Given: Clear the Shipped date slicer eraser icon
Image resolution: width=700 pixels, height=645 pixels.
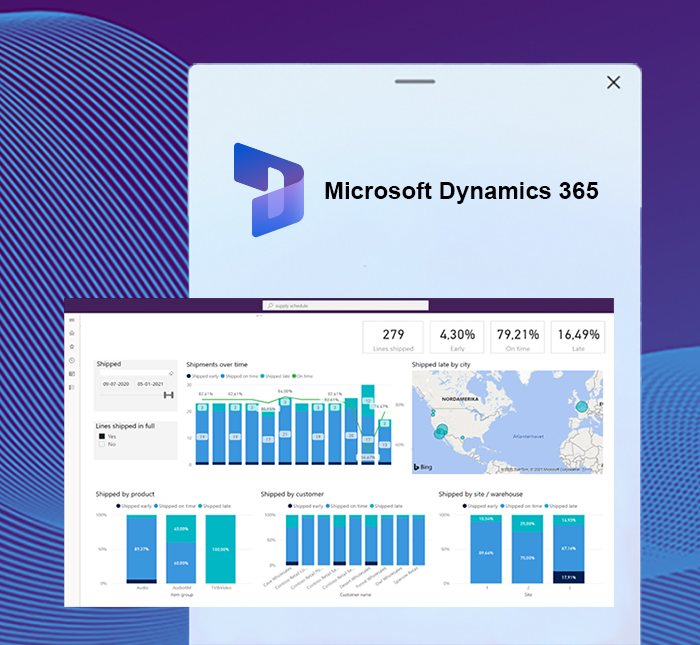Looking at the screenshot, I should pos(171,373).
